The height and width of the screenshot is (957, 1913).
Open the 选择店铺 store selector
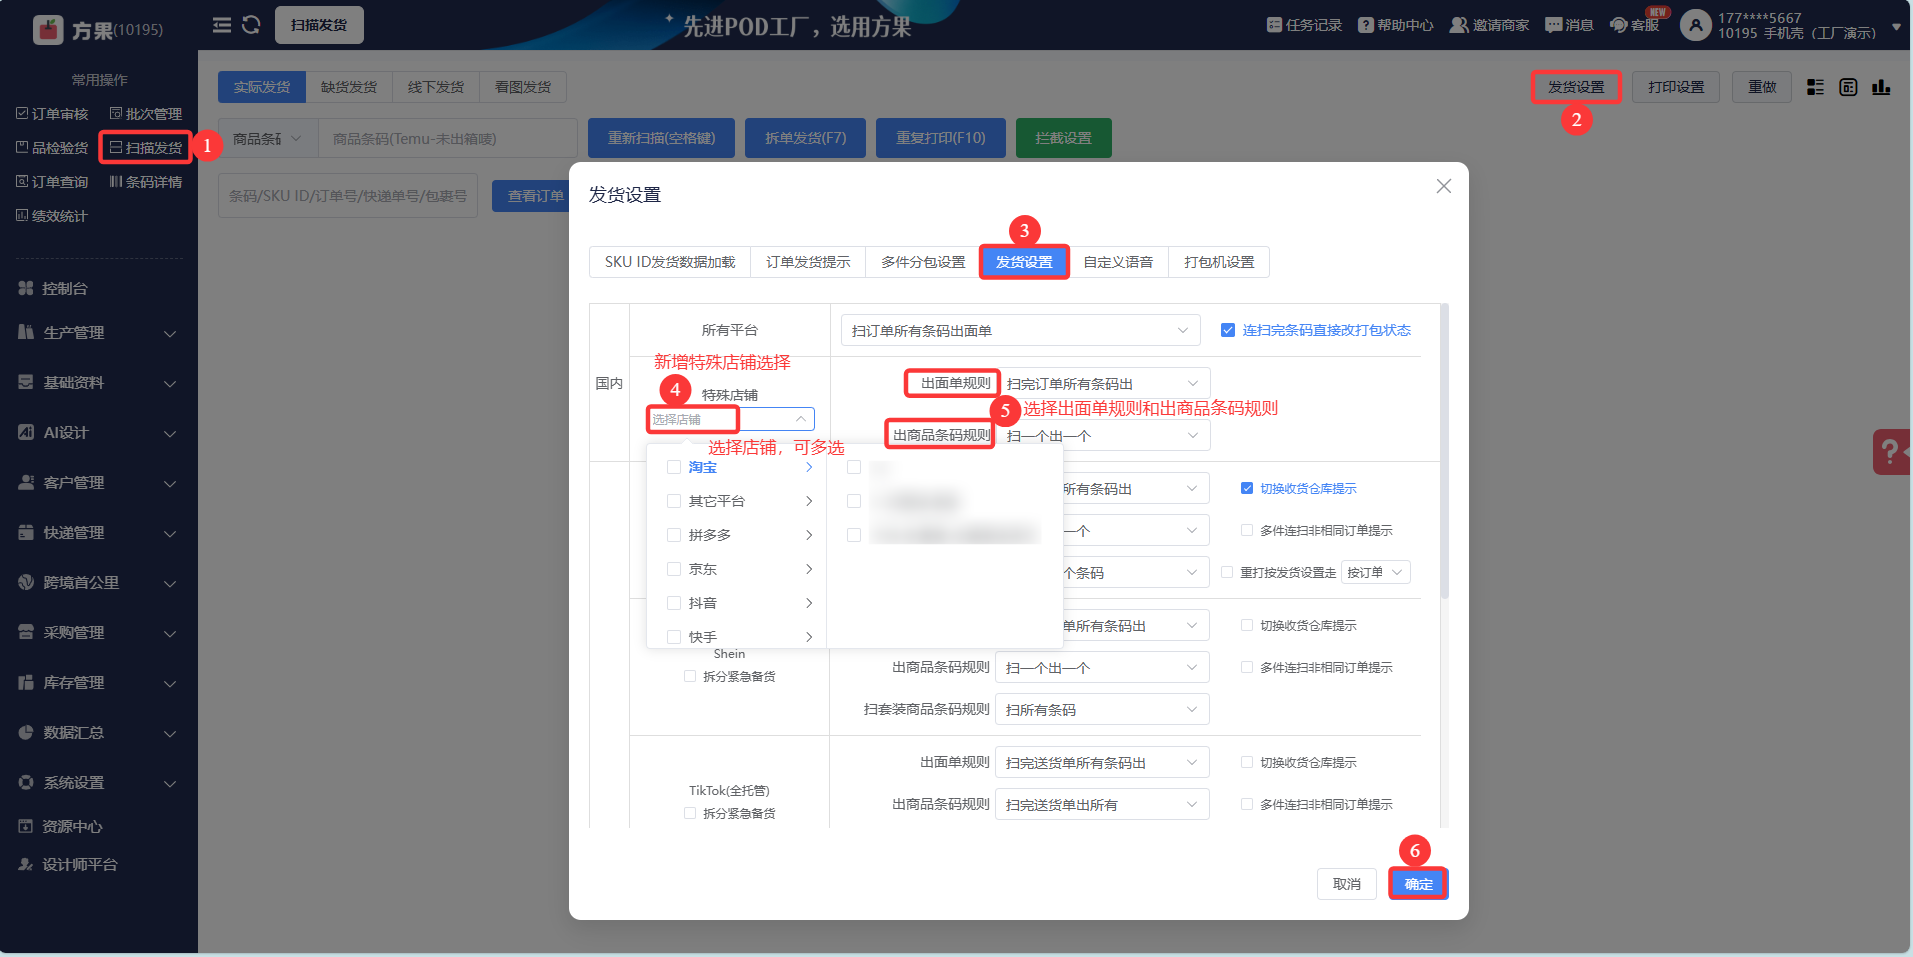(x=730, y=419)
